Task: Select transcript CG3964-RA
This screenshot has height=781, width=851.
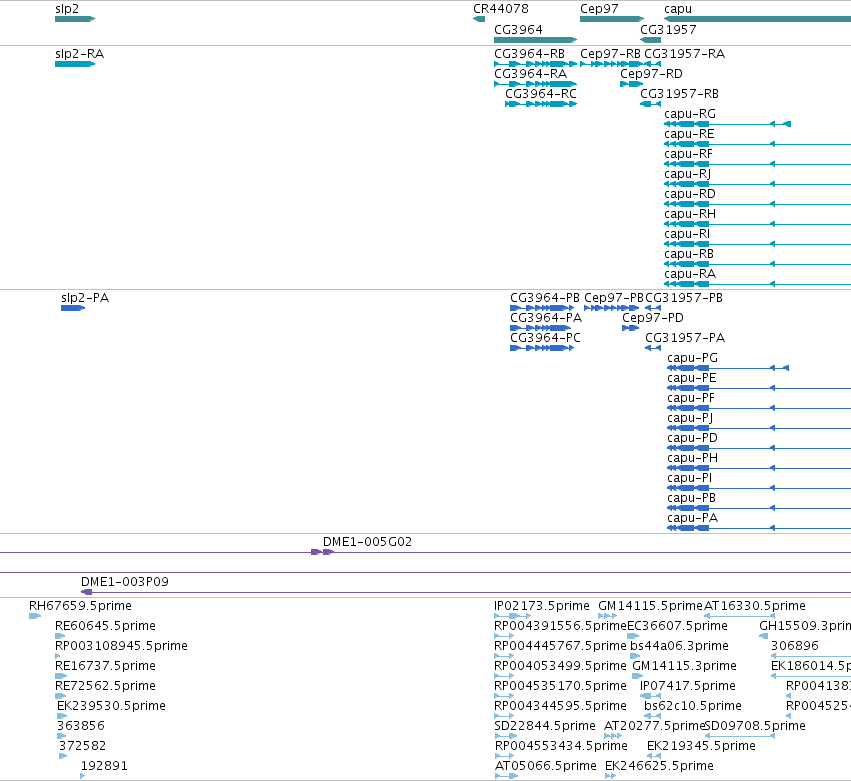Action: [x=535, y=84]
